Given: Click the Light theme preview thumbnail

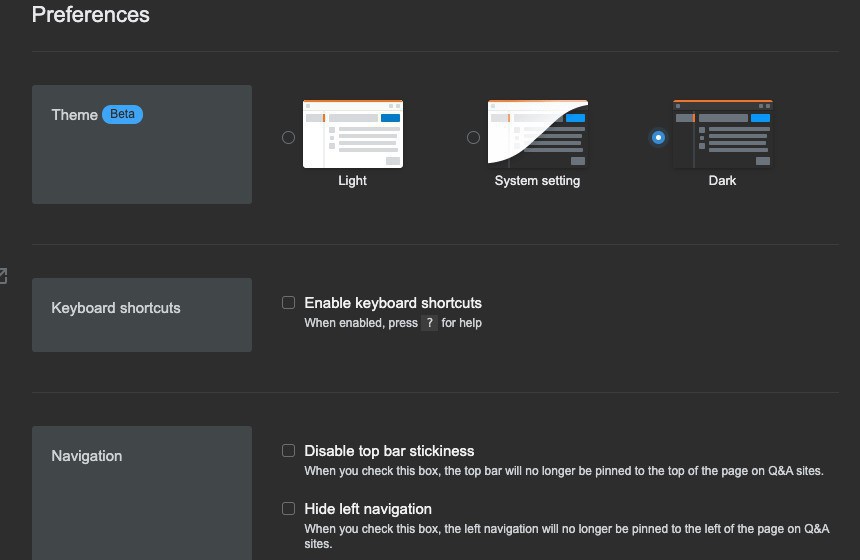Looking at the screenshot, I should (353, 134).
